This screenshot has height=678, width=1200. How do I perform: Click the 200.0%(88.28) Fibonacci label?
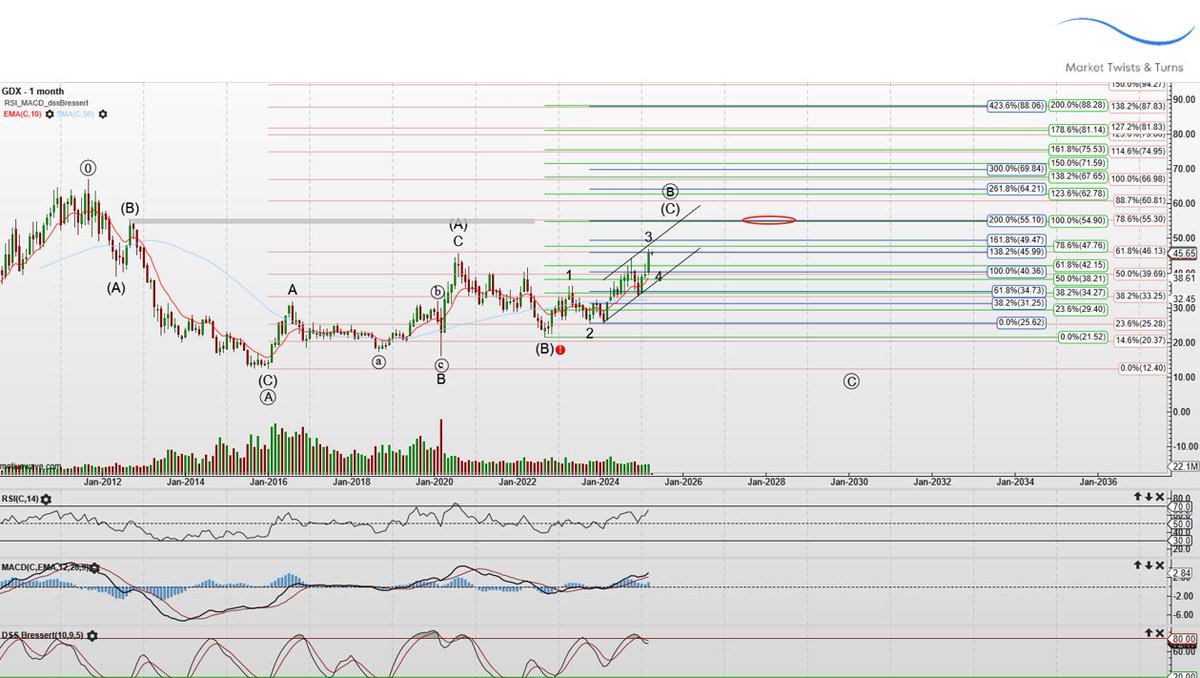point(1077,105)
